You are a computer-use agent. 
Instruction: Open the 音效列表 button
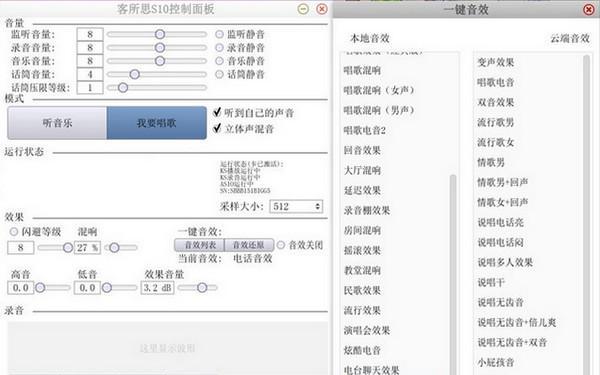[x=199, y=245]
